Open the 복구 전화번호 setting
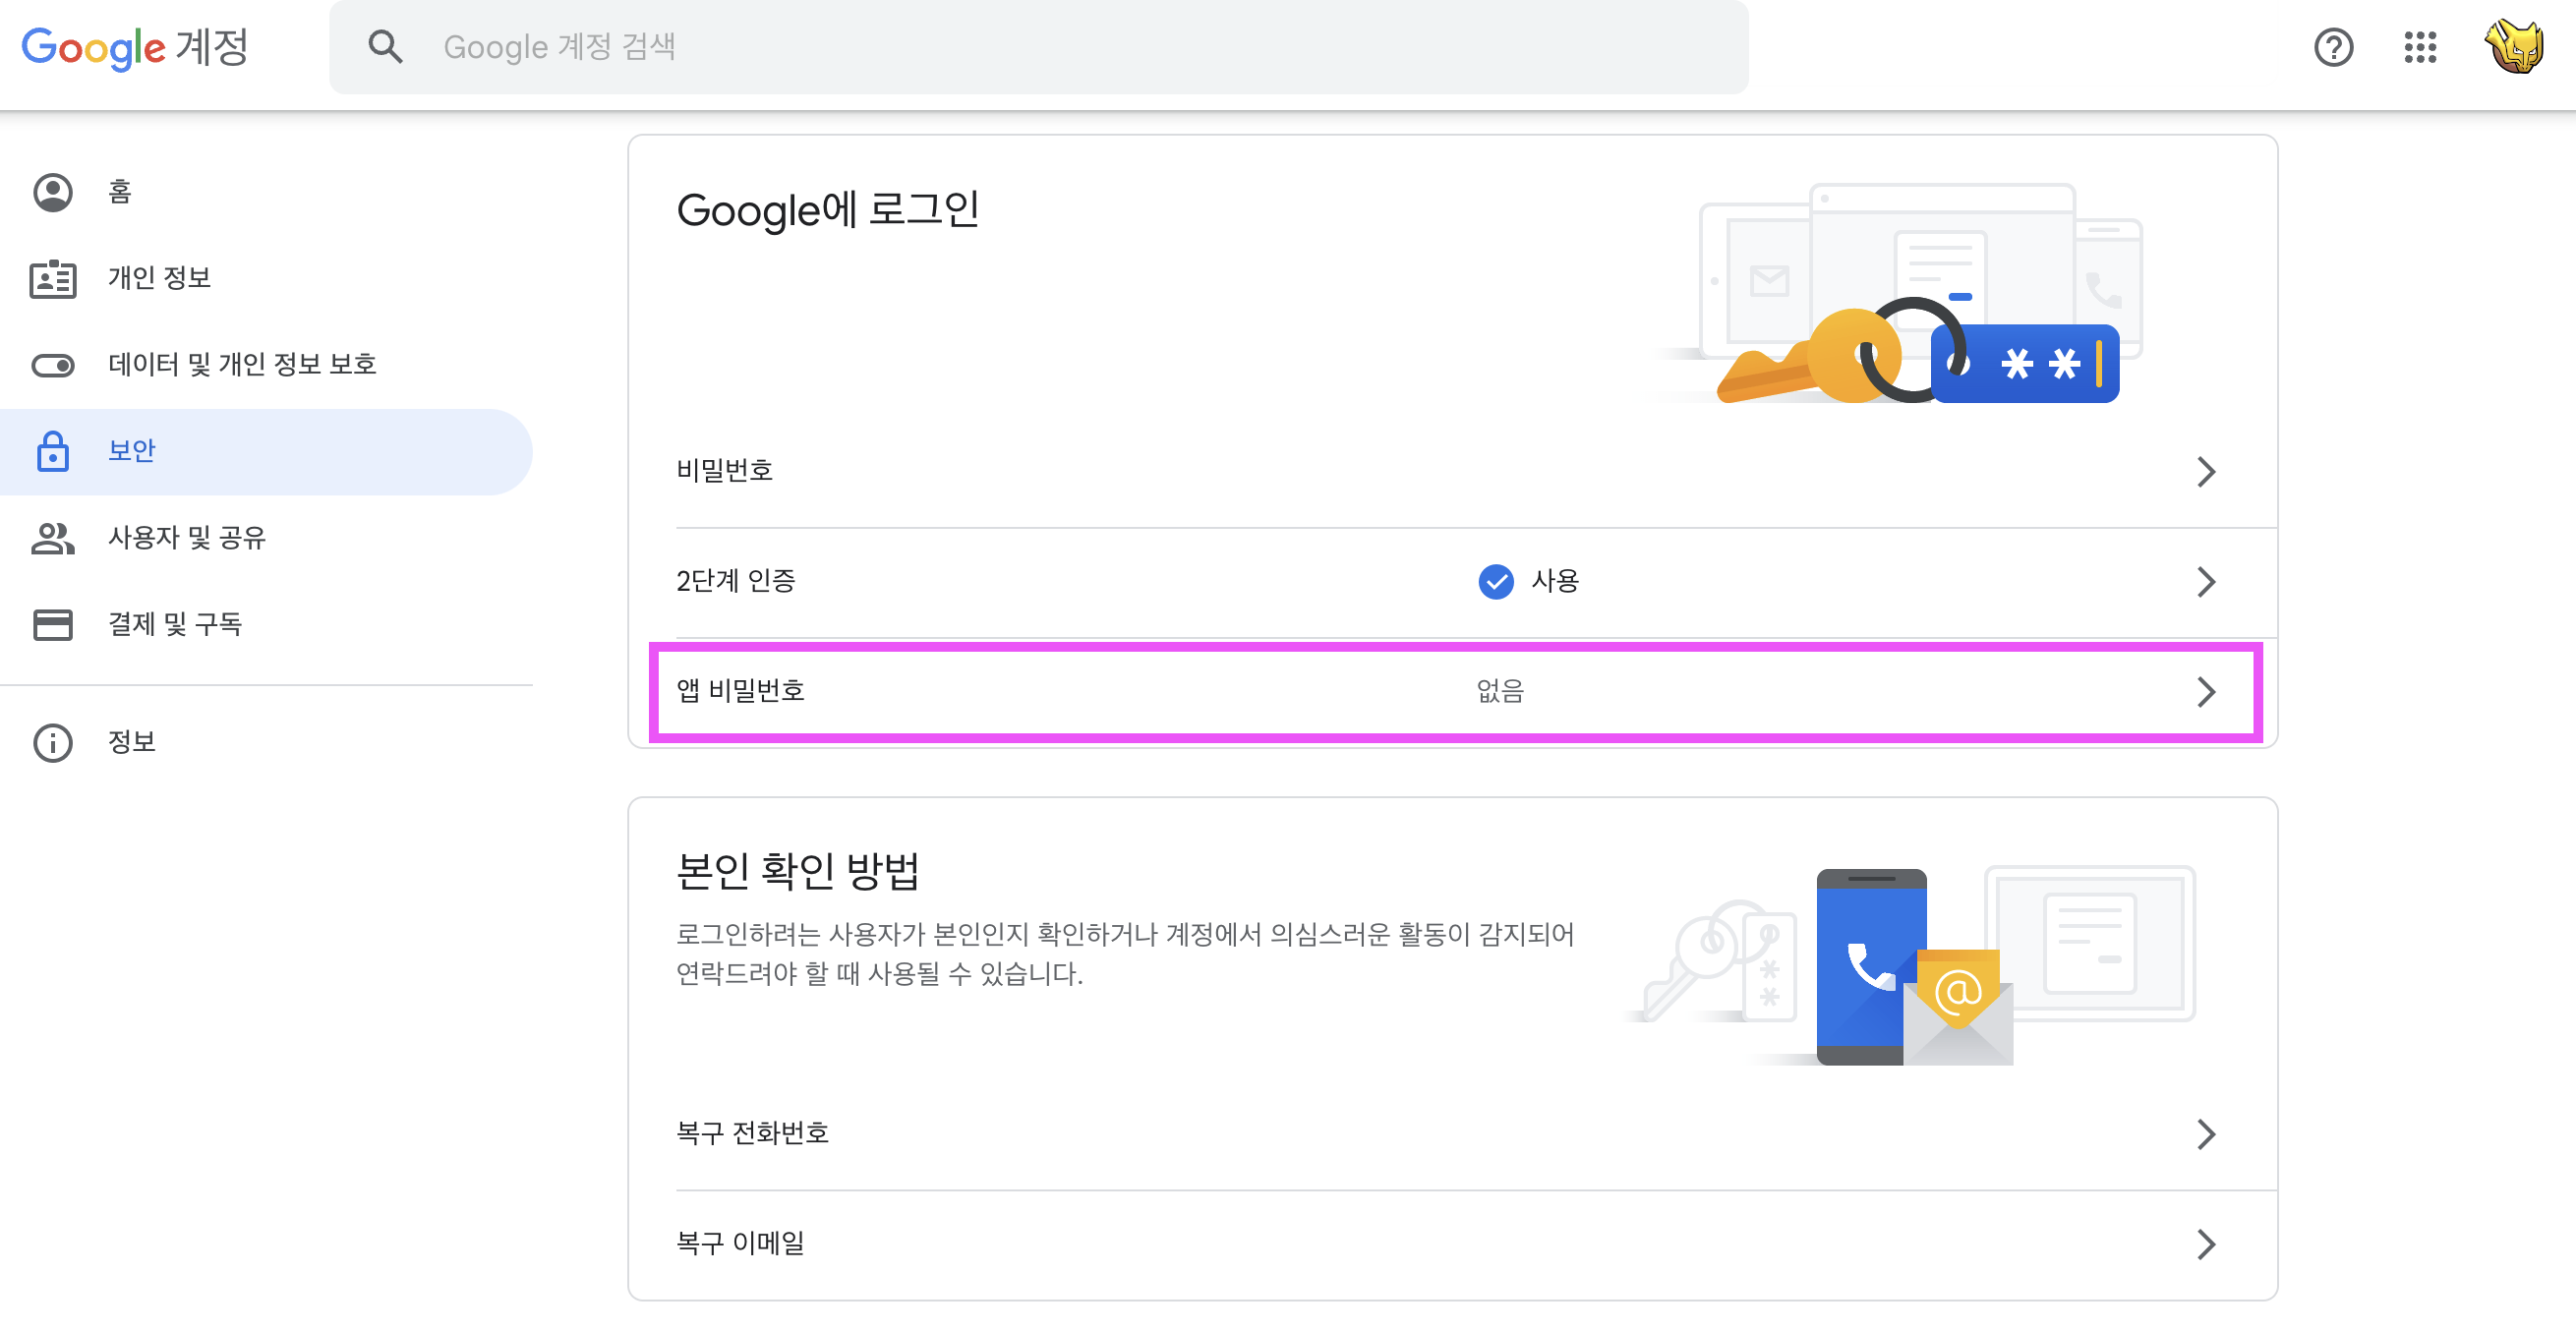This screenshot has width=2576, height=1331. 753,1133
